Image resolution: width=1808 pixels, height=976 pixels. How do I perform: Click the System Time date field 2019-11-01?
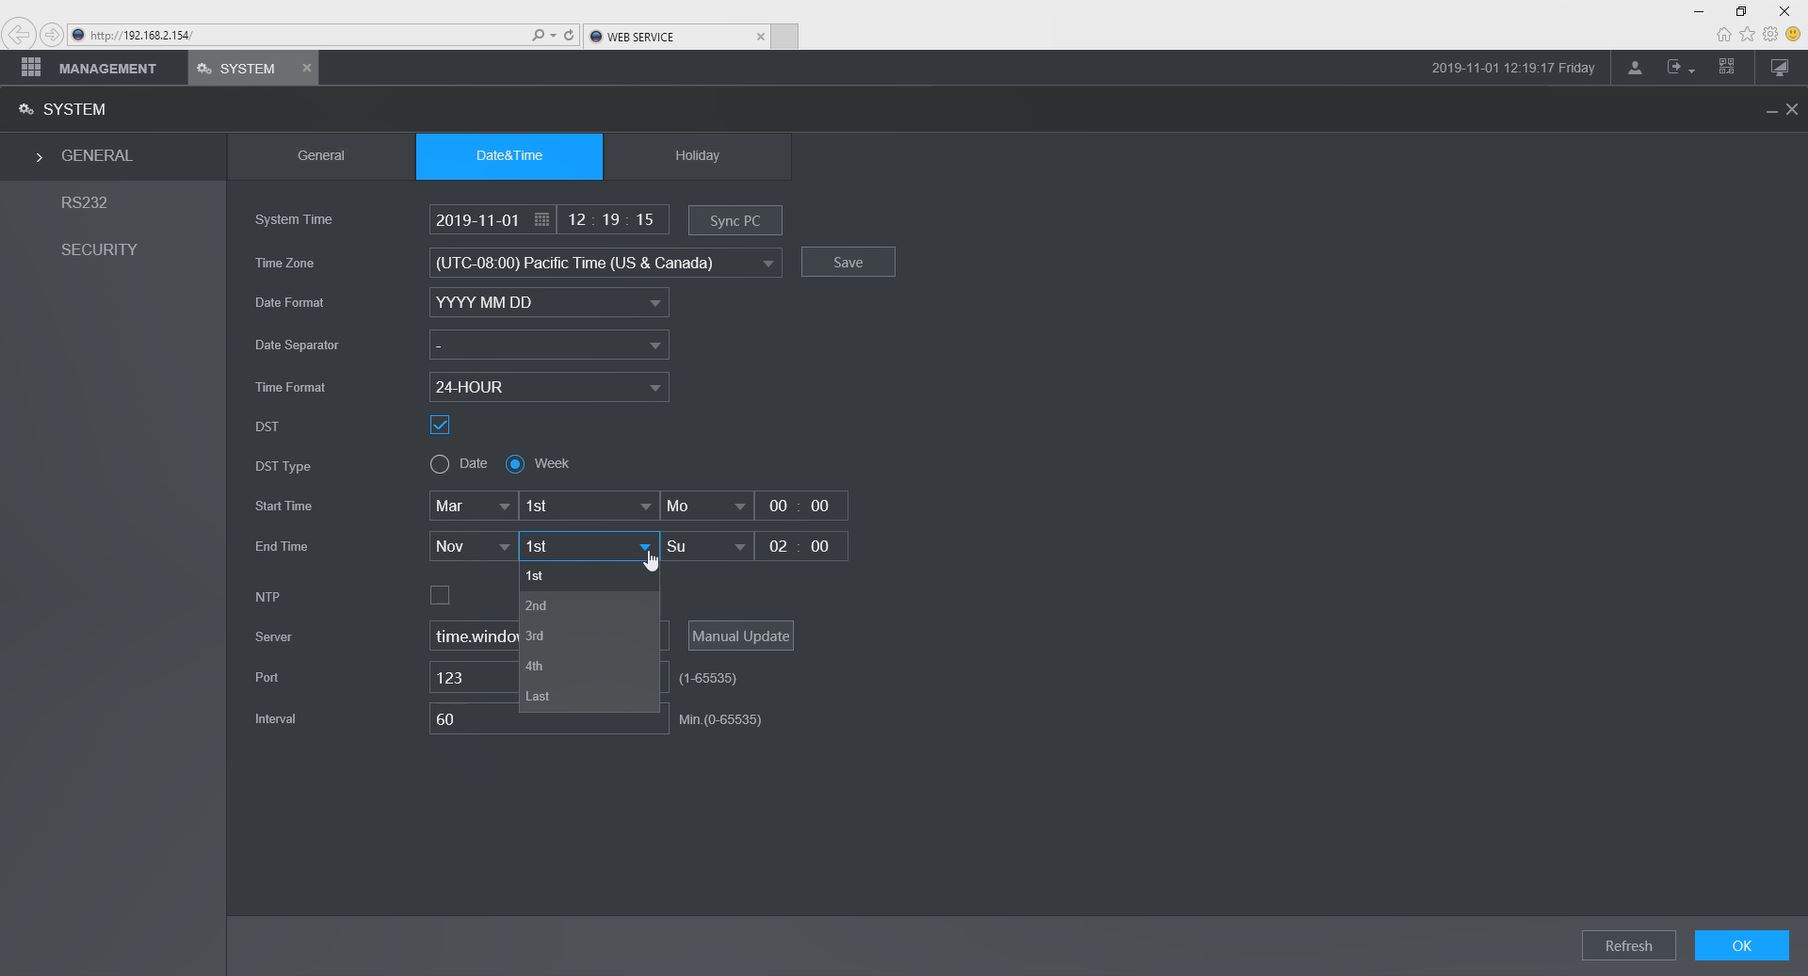pyautogui.click(x=478, y=220)
